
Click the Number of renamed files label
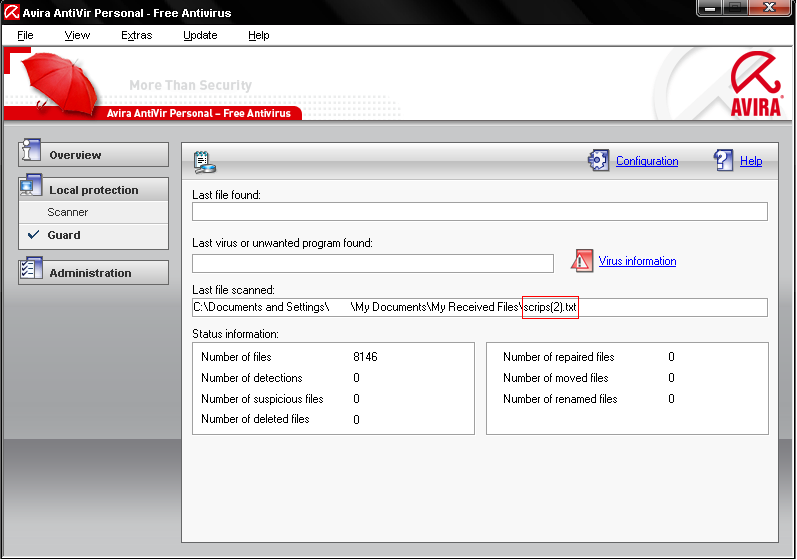coord(560,399)
